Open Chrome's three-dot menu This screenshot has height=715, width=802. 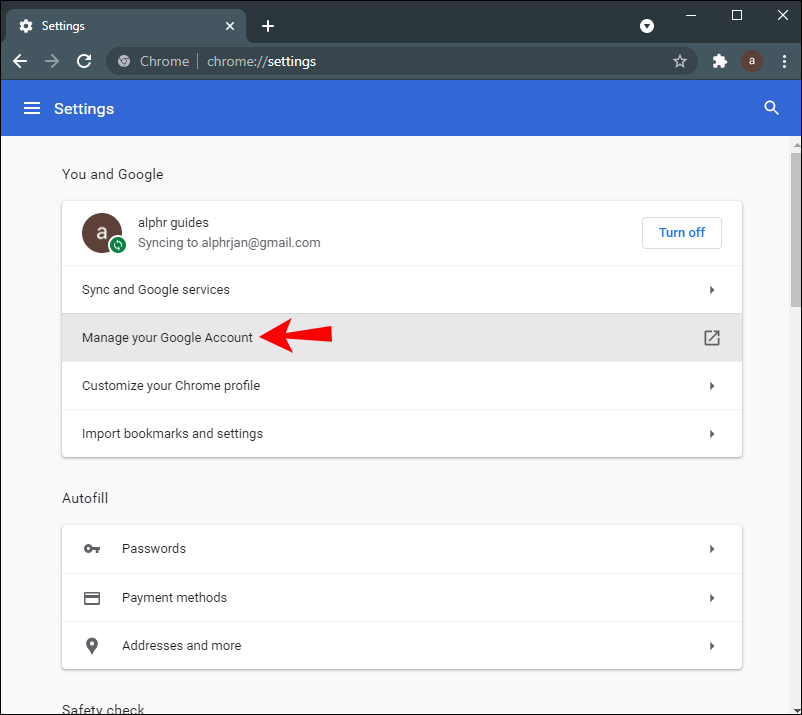[x=784, y=61]
